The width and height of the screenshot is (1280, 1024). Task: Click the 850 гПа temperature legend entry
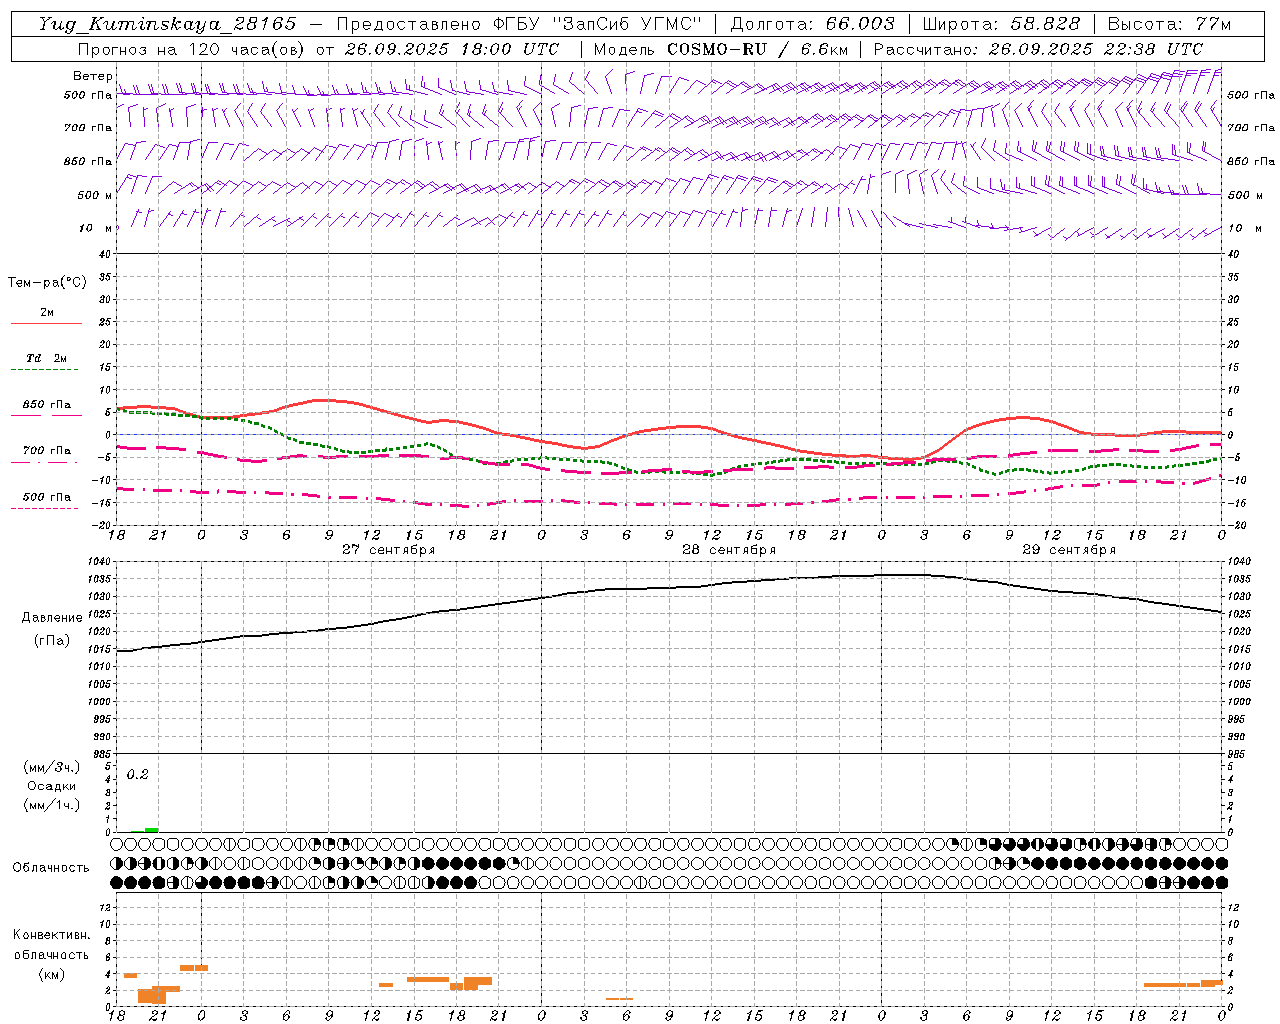coord(47,405)
